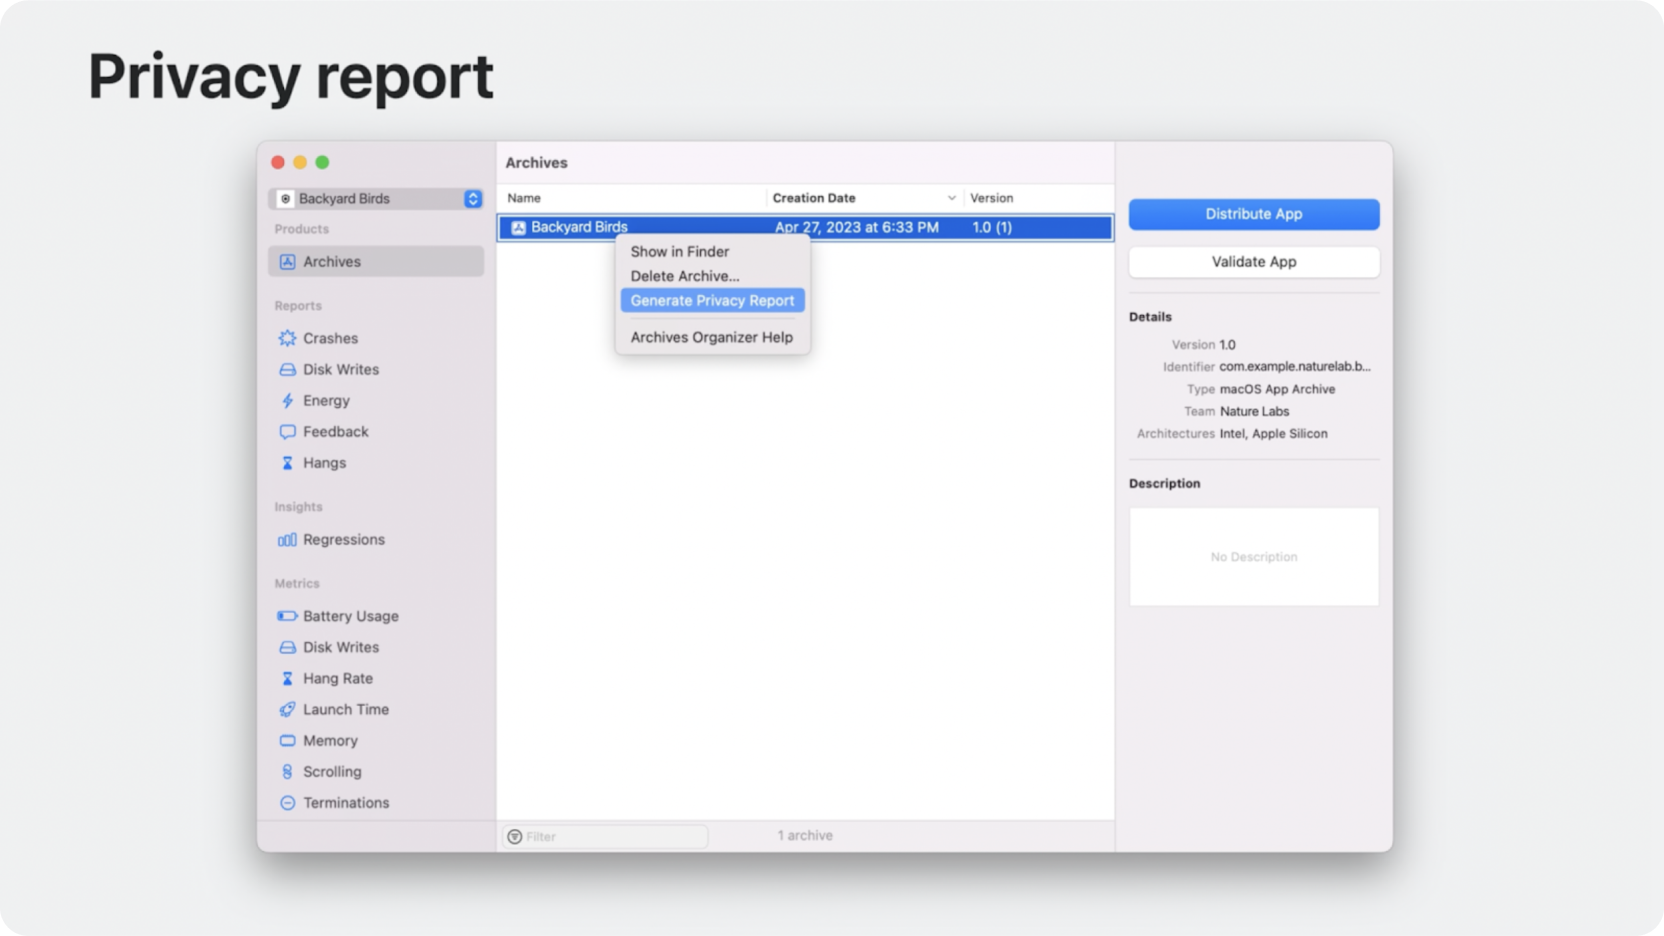Click the Launch Time rocket icon
Viewport: 1664px width, 936px height.
click(x=288, y=709)
